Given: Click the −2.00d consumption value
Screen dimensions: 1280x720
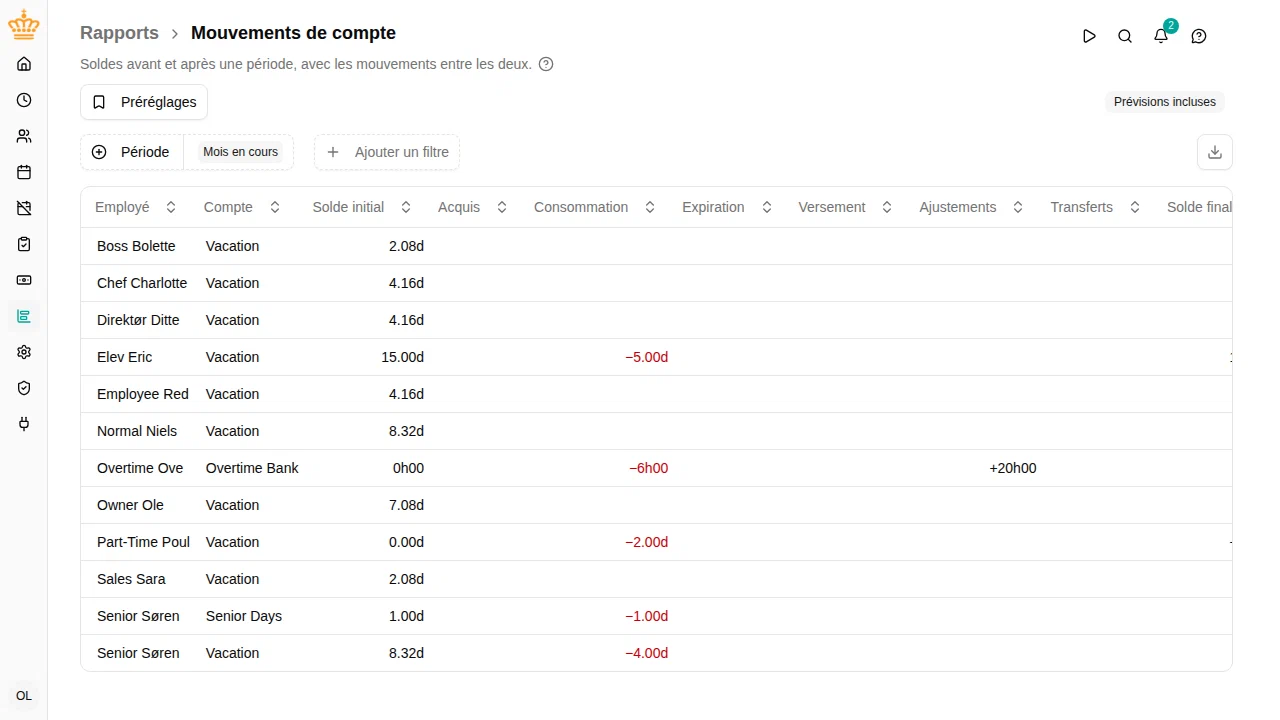Looking at the screenshot, I should pos(646,542).
